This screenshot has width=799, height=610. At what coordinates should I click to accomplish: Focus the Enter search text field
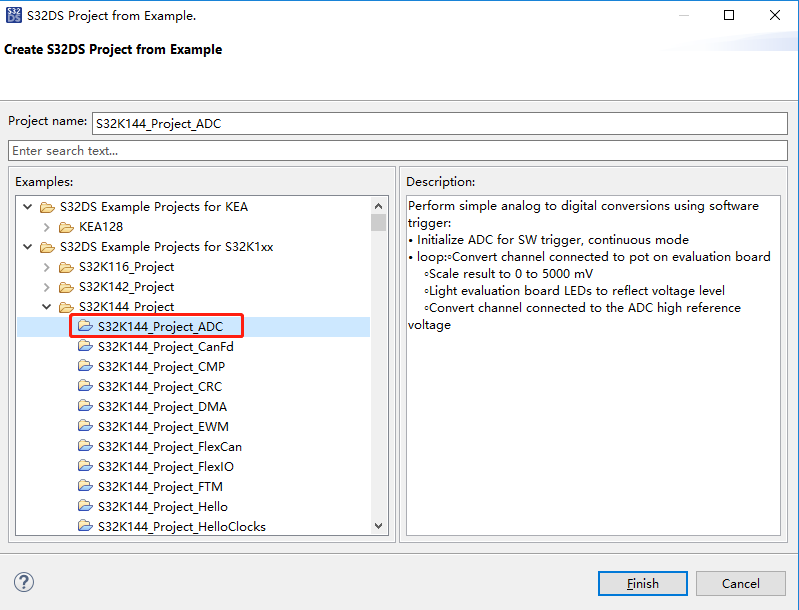click(x=398, y=151)
